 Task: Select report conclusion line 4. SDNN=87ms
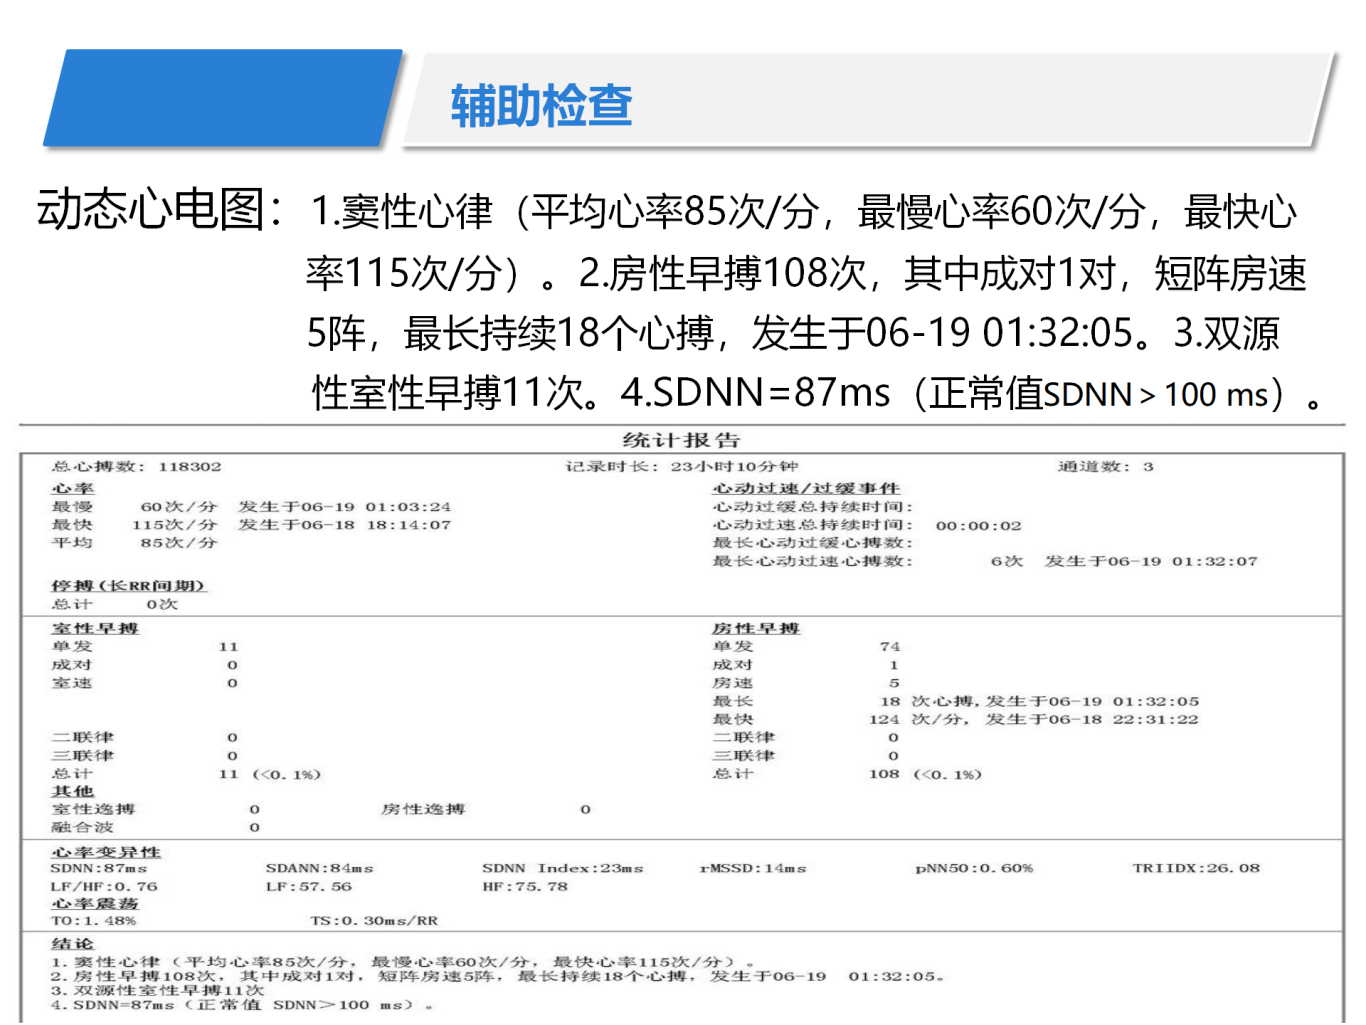pos(243,1005)
